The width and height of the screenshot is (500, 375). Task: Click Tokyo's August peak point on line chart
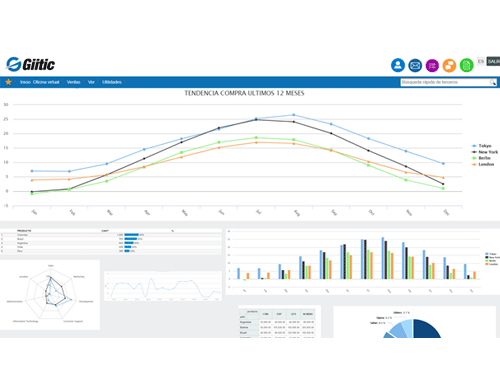pos(294,115)
